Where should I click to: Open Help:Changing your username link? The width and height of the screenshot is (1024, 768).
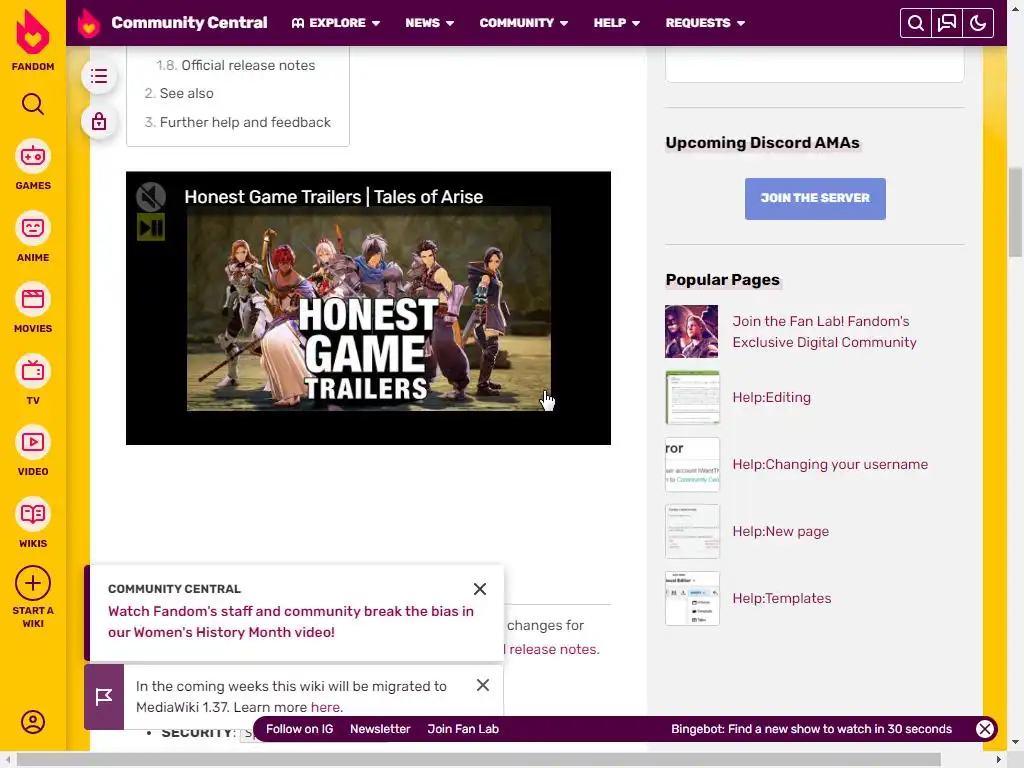pos(830,464)
